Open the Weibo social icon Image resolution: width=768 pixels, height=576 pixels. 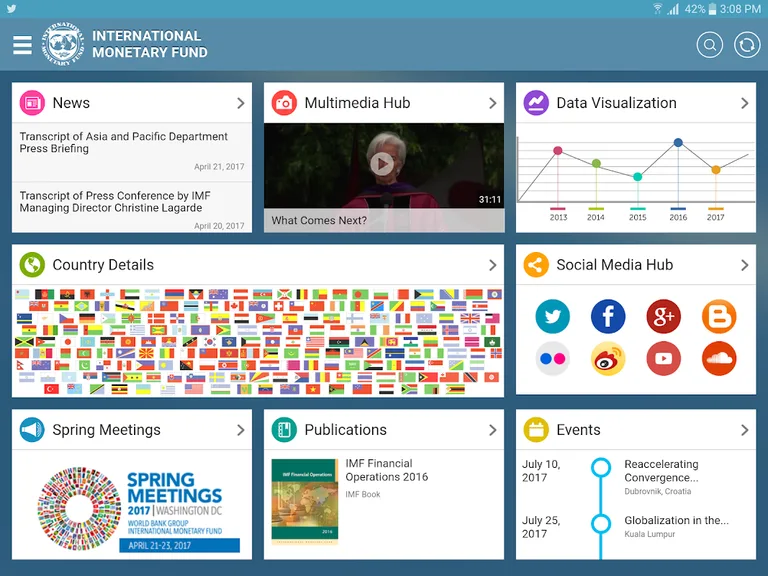click(x=608, y=359)
